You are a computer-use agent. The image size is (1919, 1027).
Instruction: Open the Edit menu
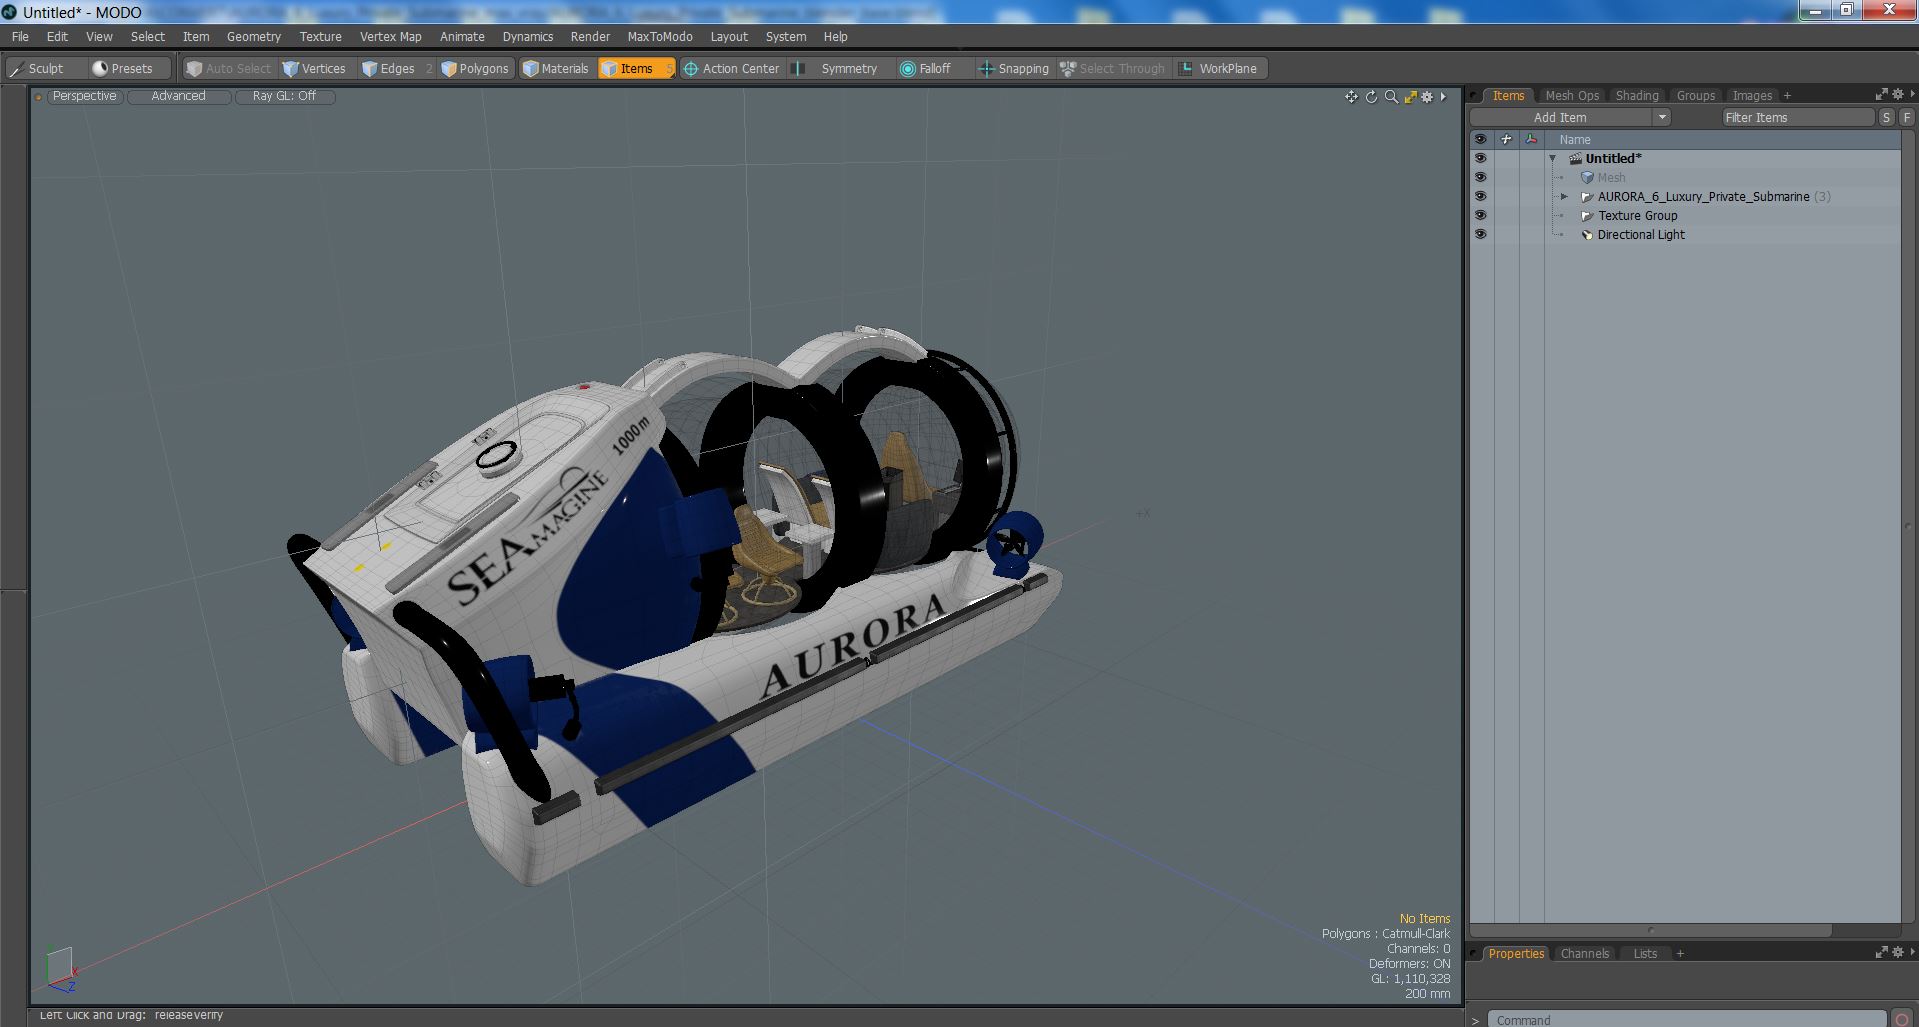[x=57, y=36]
